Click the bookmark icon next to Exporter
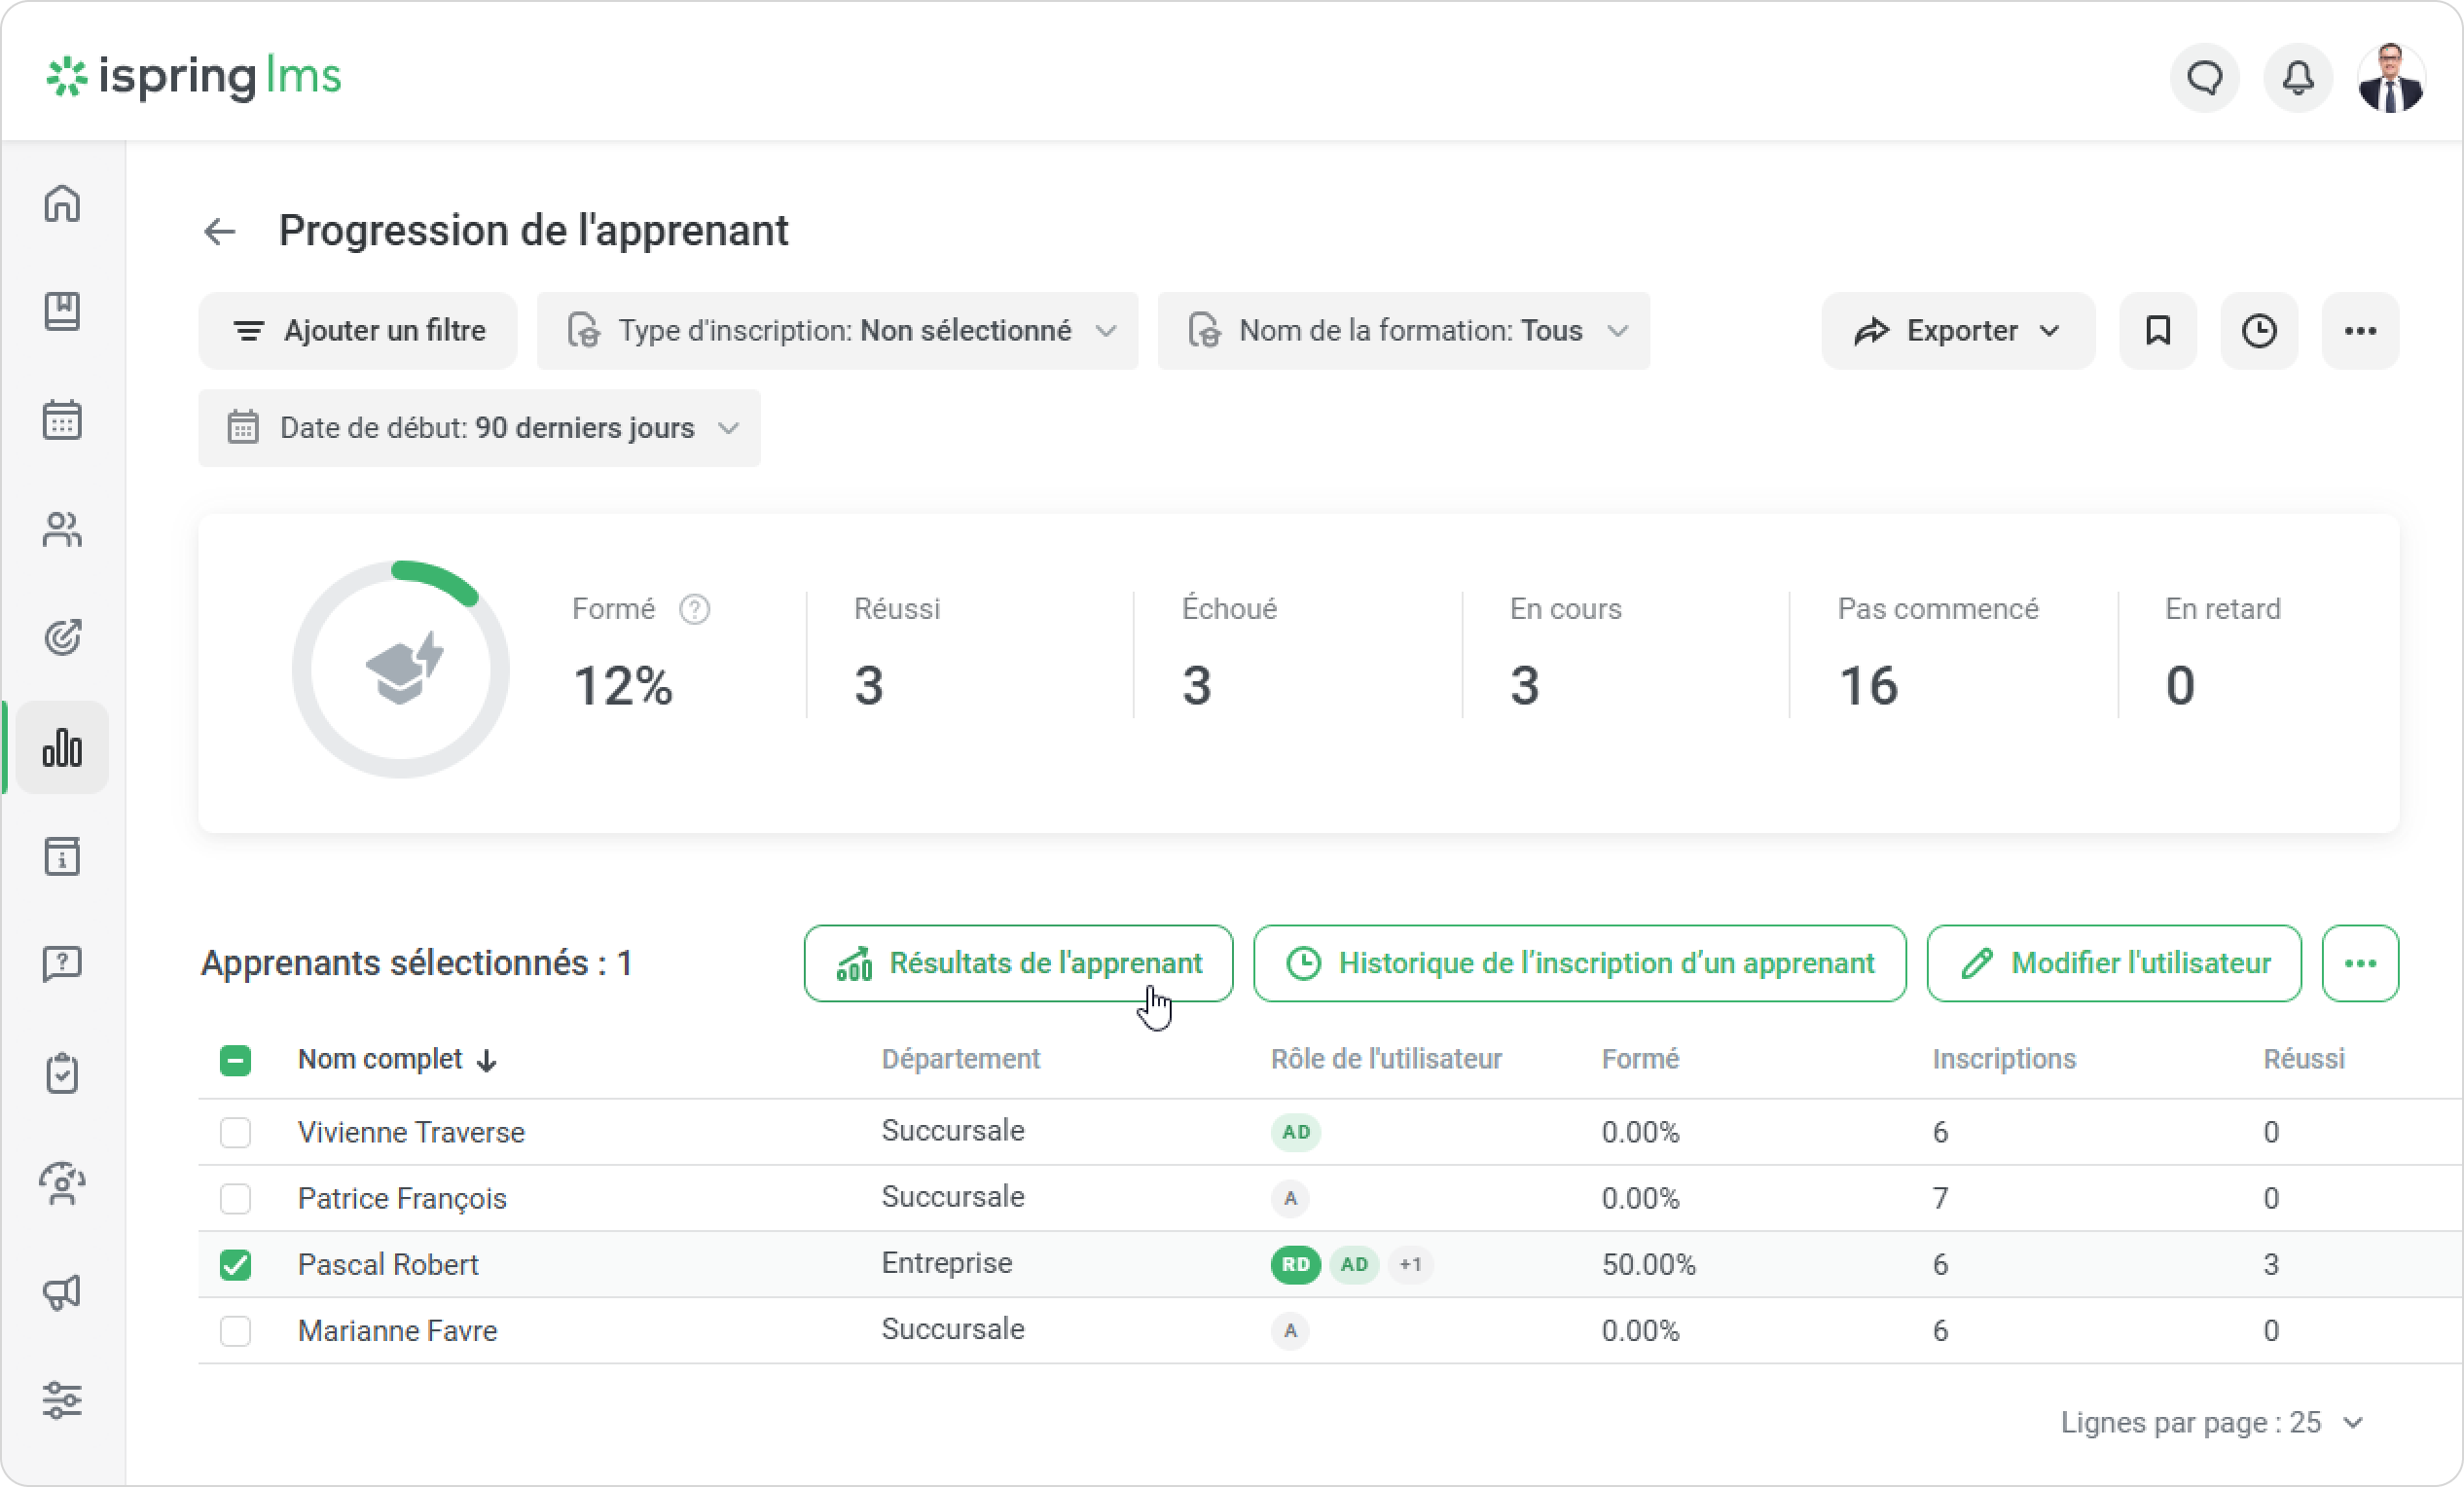Screen dimensions: 2464x1487 (x=2158, y=331)
